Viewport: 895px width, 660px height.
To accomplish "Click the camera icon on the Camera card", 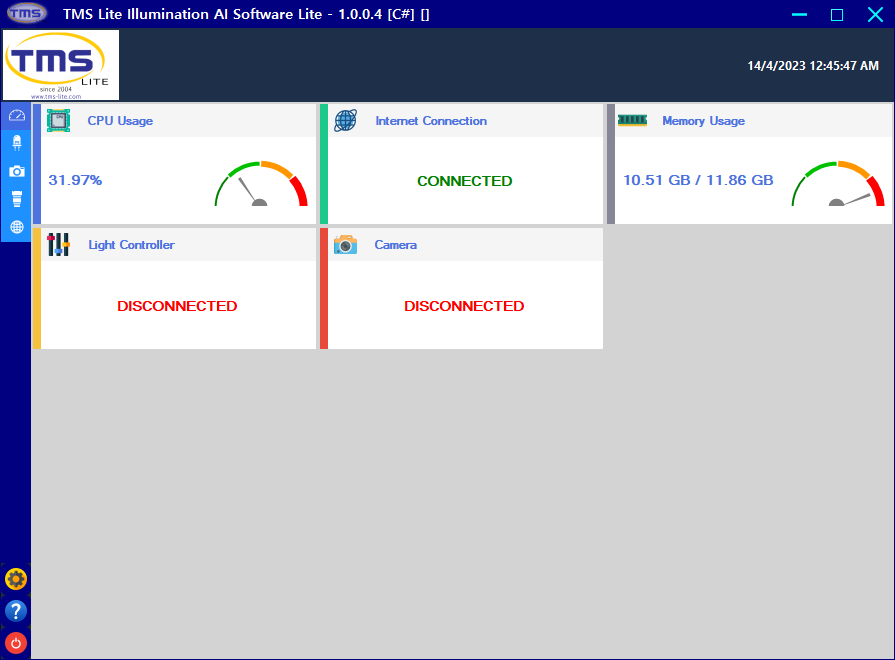I will click(x=345, y=244).
